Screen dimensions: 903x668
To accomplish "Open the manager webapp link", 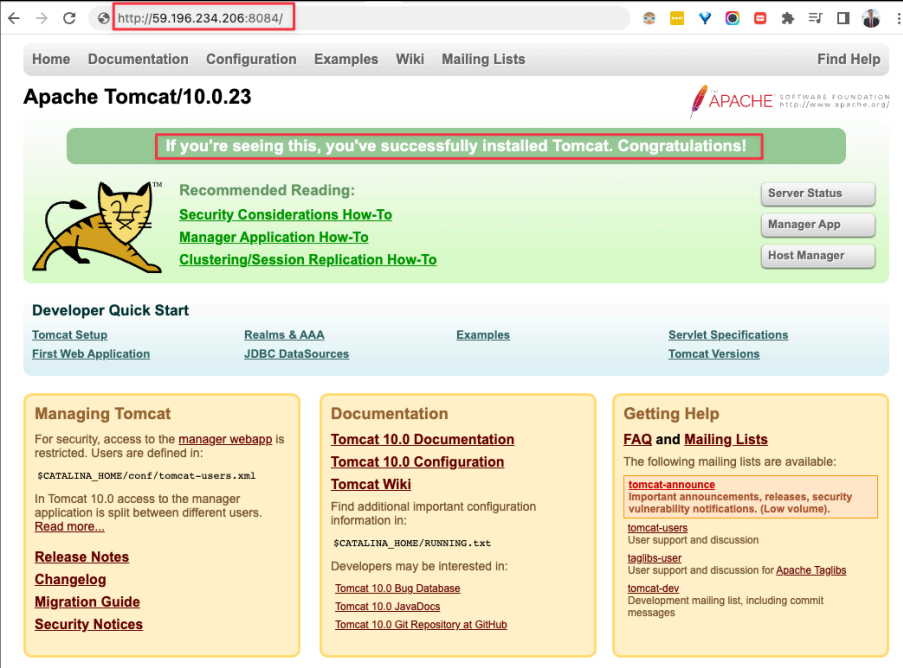I will [x=225, y=439].
